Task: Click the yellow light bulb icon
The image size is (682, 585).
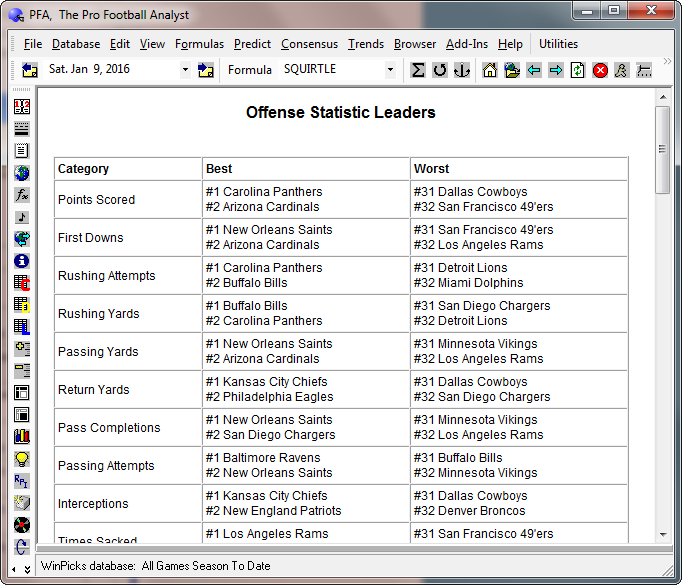Action: click(22, 459)
